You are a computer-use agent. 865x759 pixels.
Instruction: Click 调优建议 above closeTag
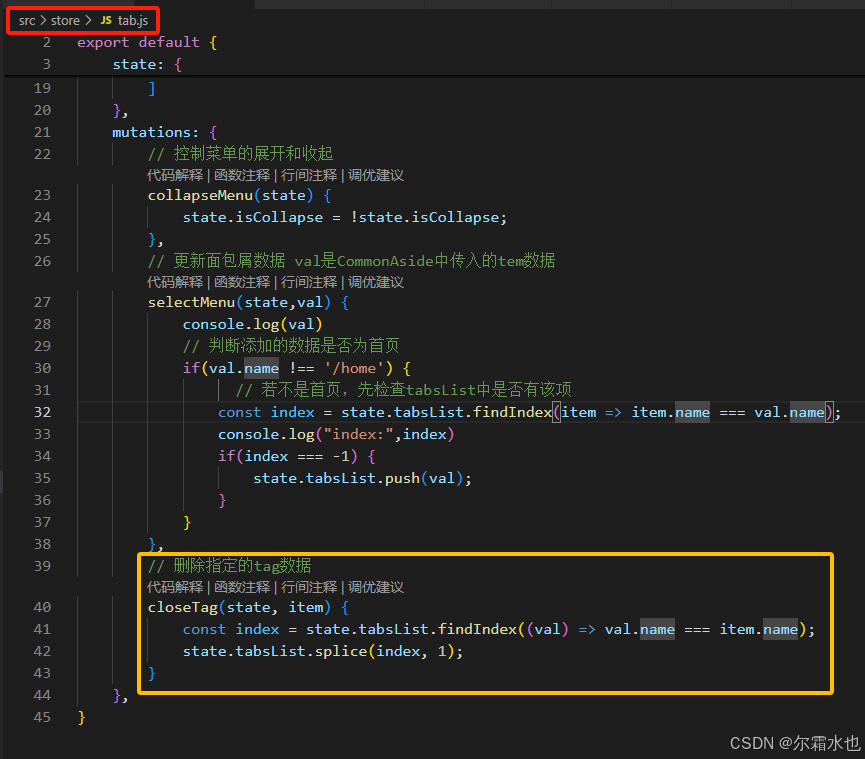(x=376, y=587)
